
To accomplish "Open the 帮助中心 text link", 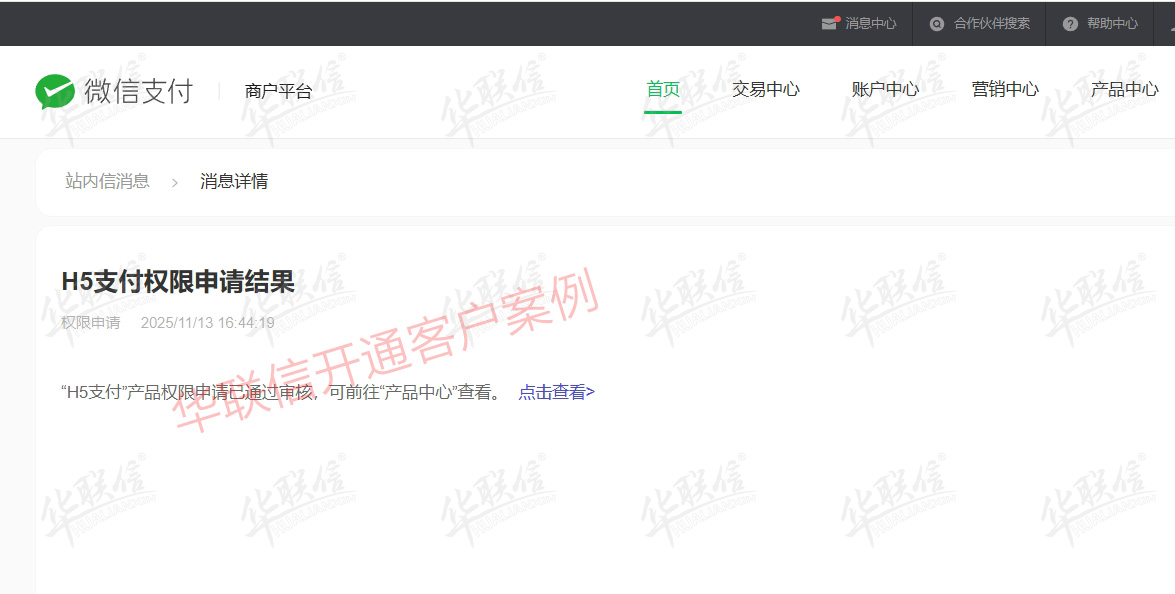I will (1112, 23).
